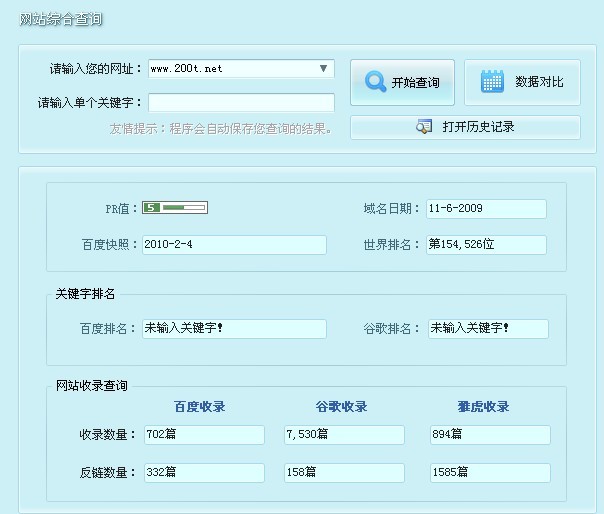
Task: Click the Baidu indexed count 702篇
Action: pyautogui.click(x=204, y=435)
